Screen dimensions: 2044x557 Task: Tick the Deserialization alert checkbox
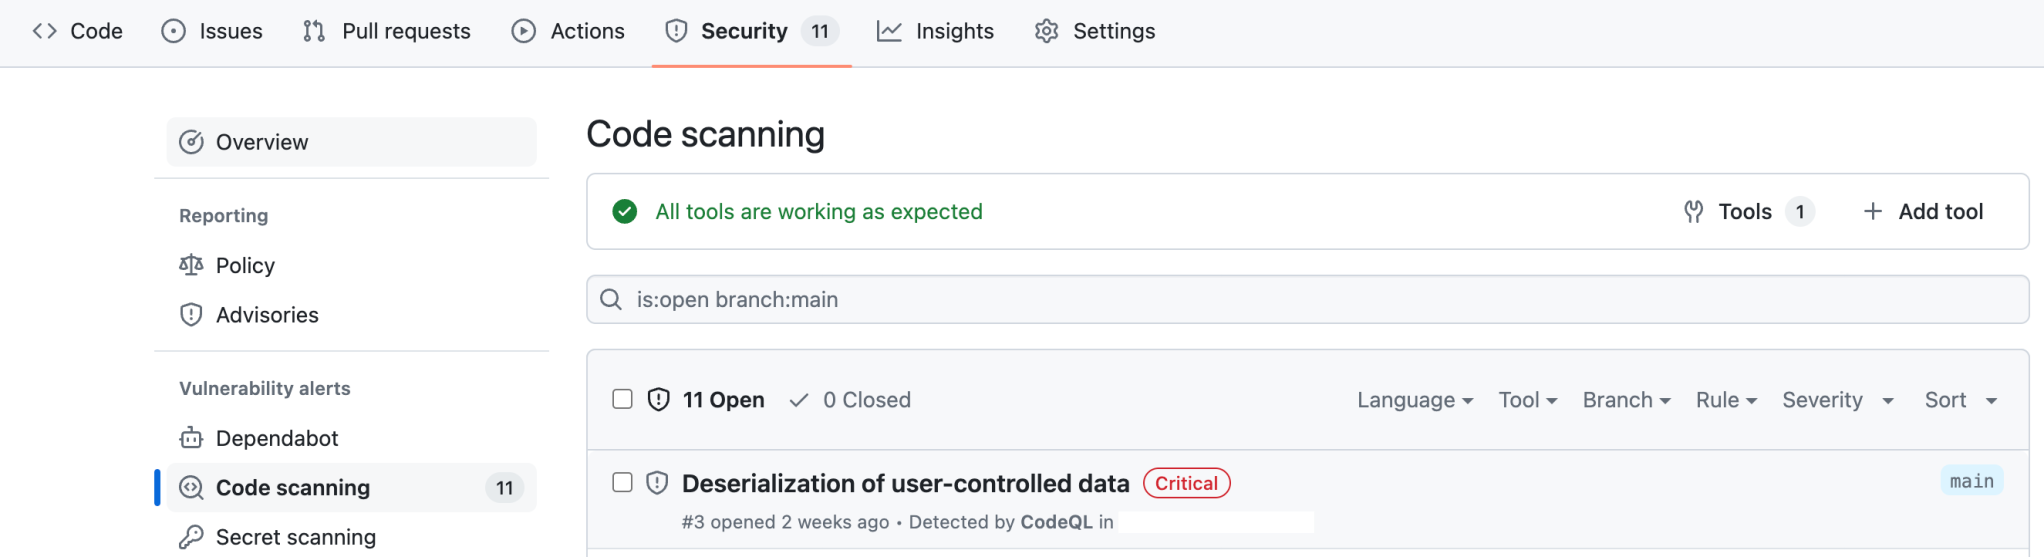[622, 482]
